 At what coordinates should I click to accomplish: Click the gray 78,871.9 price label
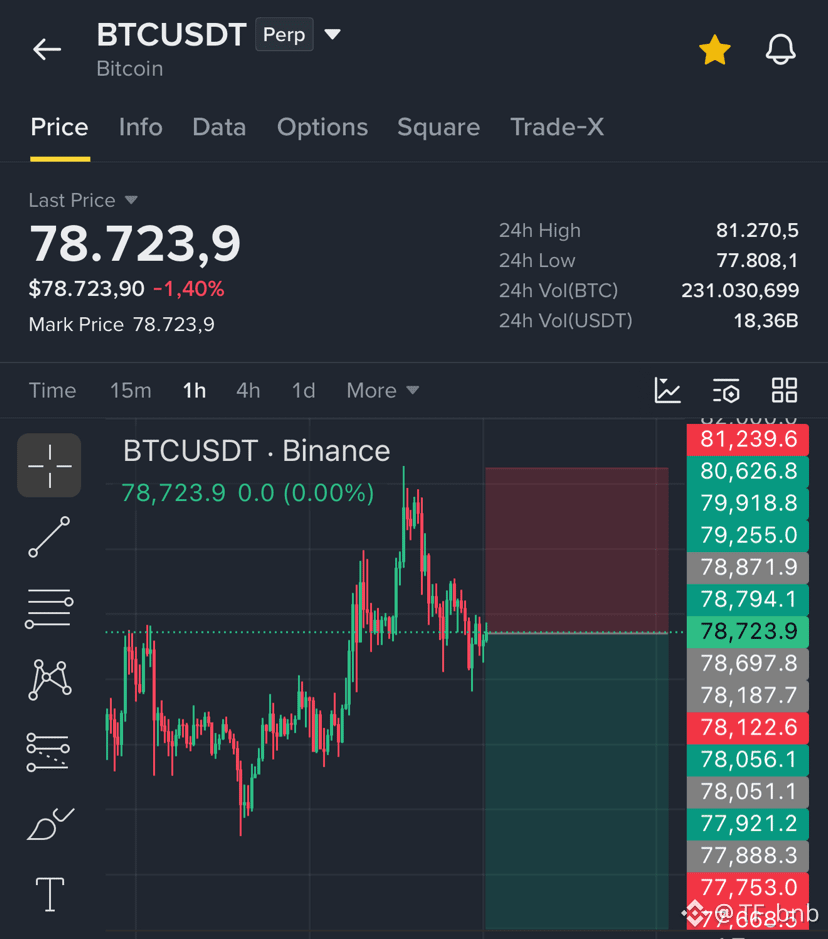(x=748, y=567)
